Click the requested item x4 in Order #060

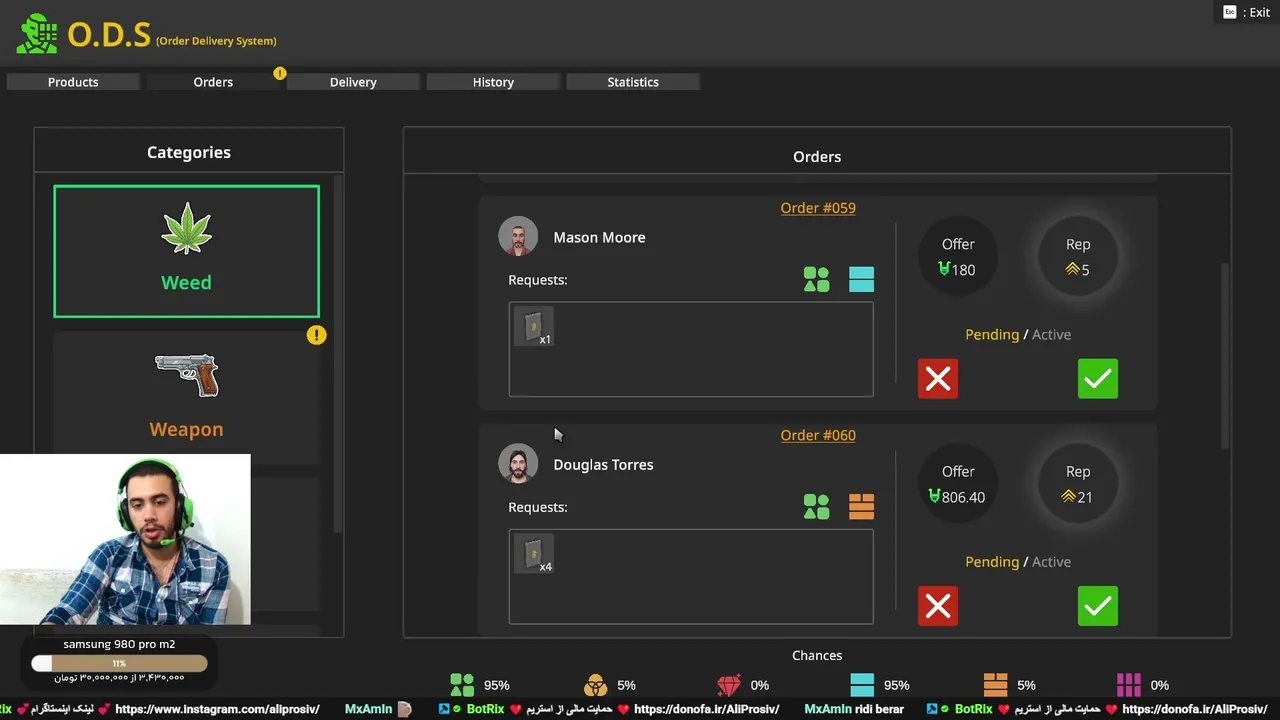pyautogui.click(x=533, y=554)
